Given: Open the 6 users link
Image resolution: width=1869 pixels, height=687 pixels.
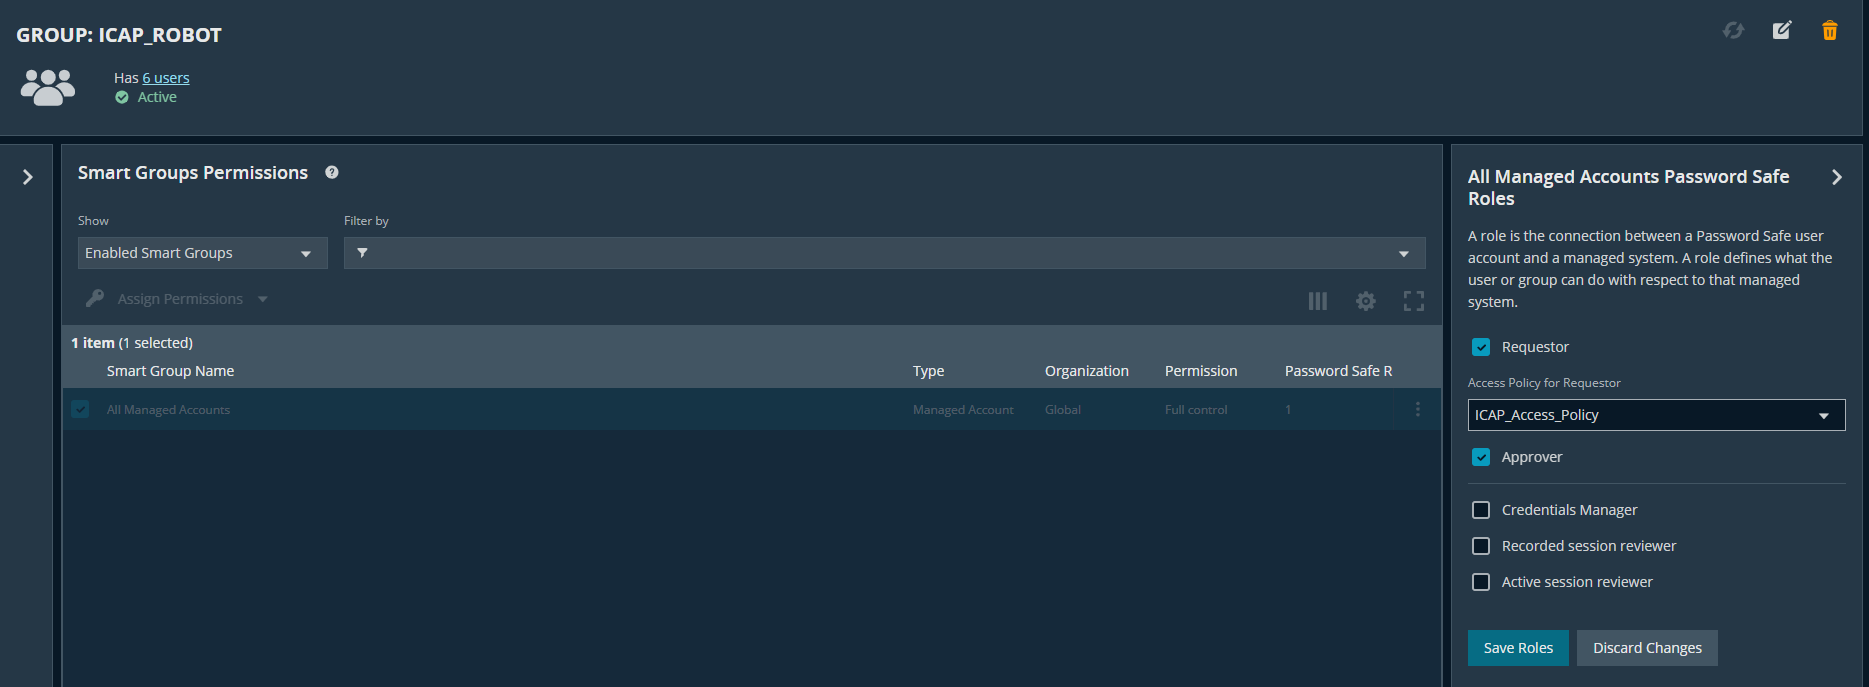Looking at the screenshot, I should click(x=165, y=78).
